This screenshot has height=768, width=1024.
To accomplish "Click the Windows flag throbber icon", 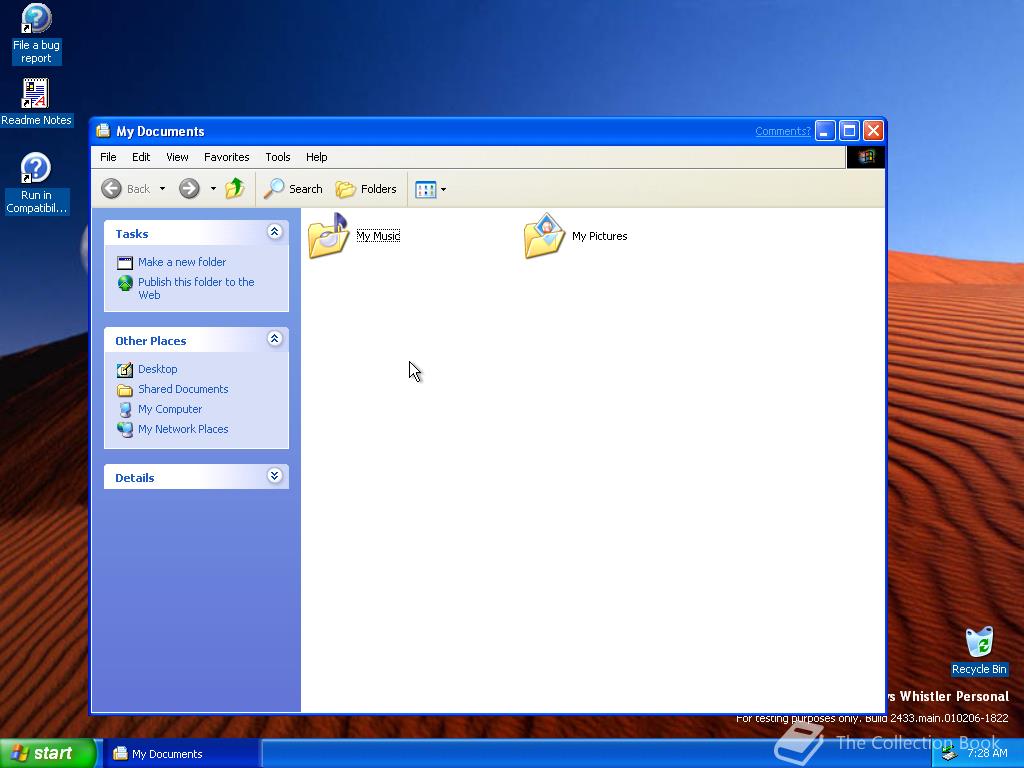I will click(x=866, y=157).
